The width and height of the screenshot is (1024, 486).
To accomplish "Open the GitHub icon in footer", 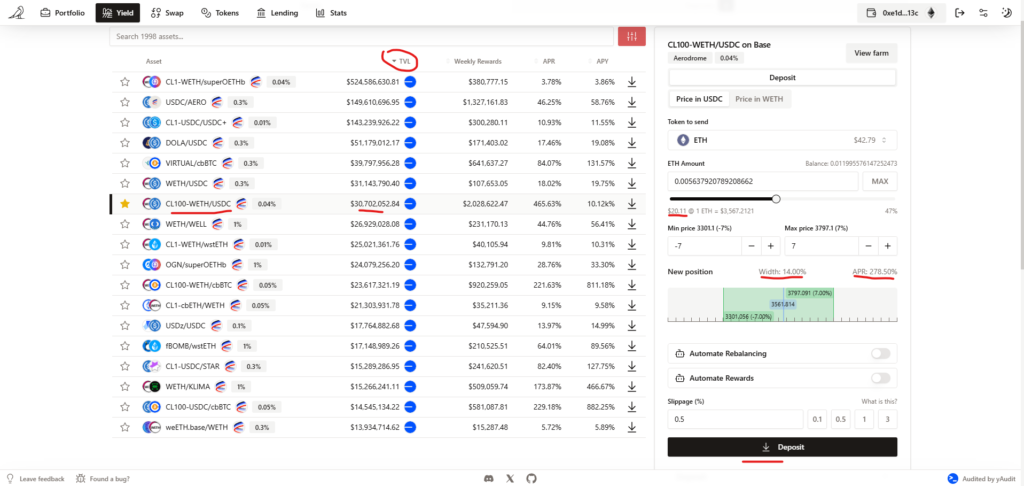I will point(531,479).
